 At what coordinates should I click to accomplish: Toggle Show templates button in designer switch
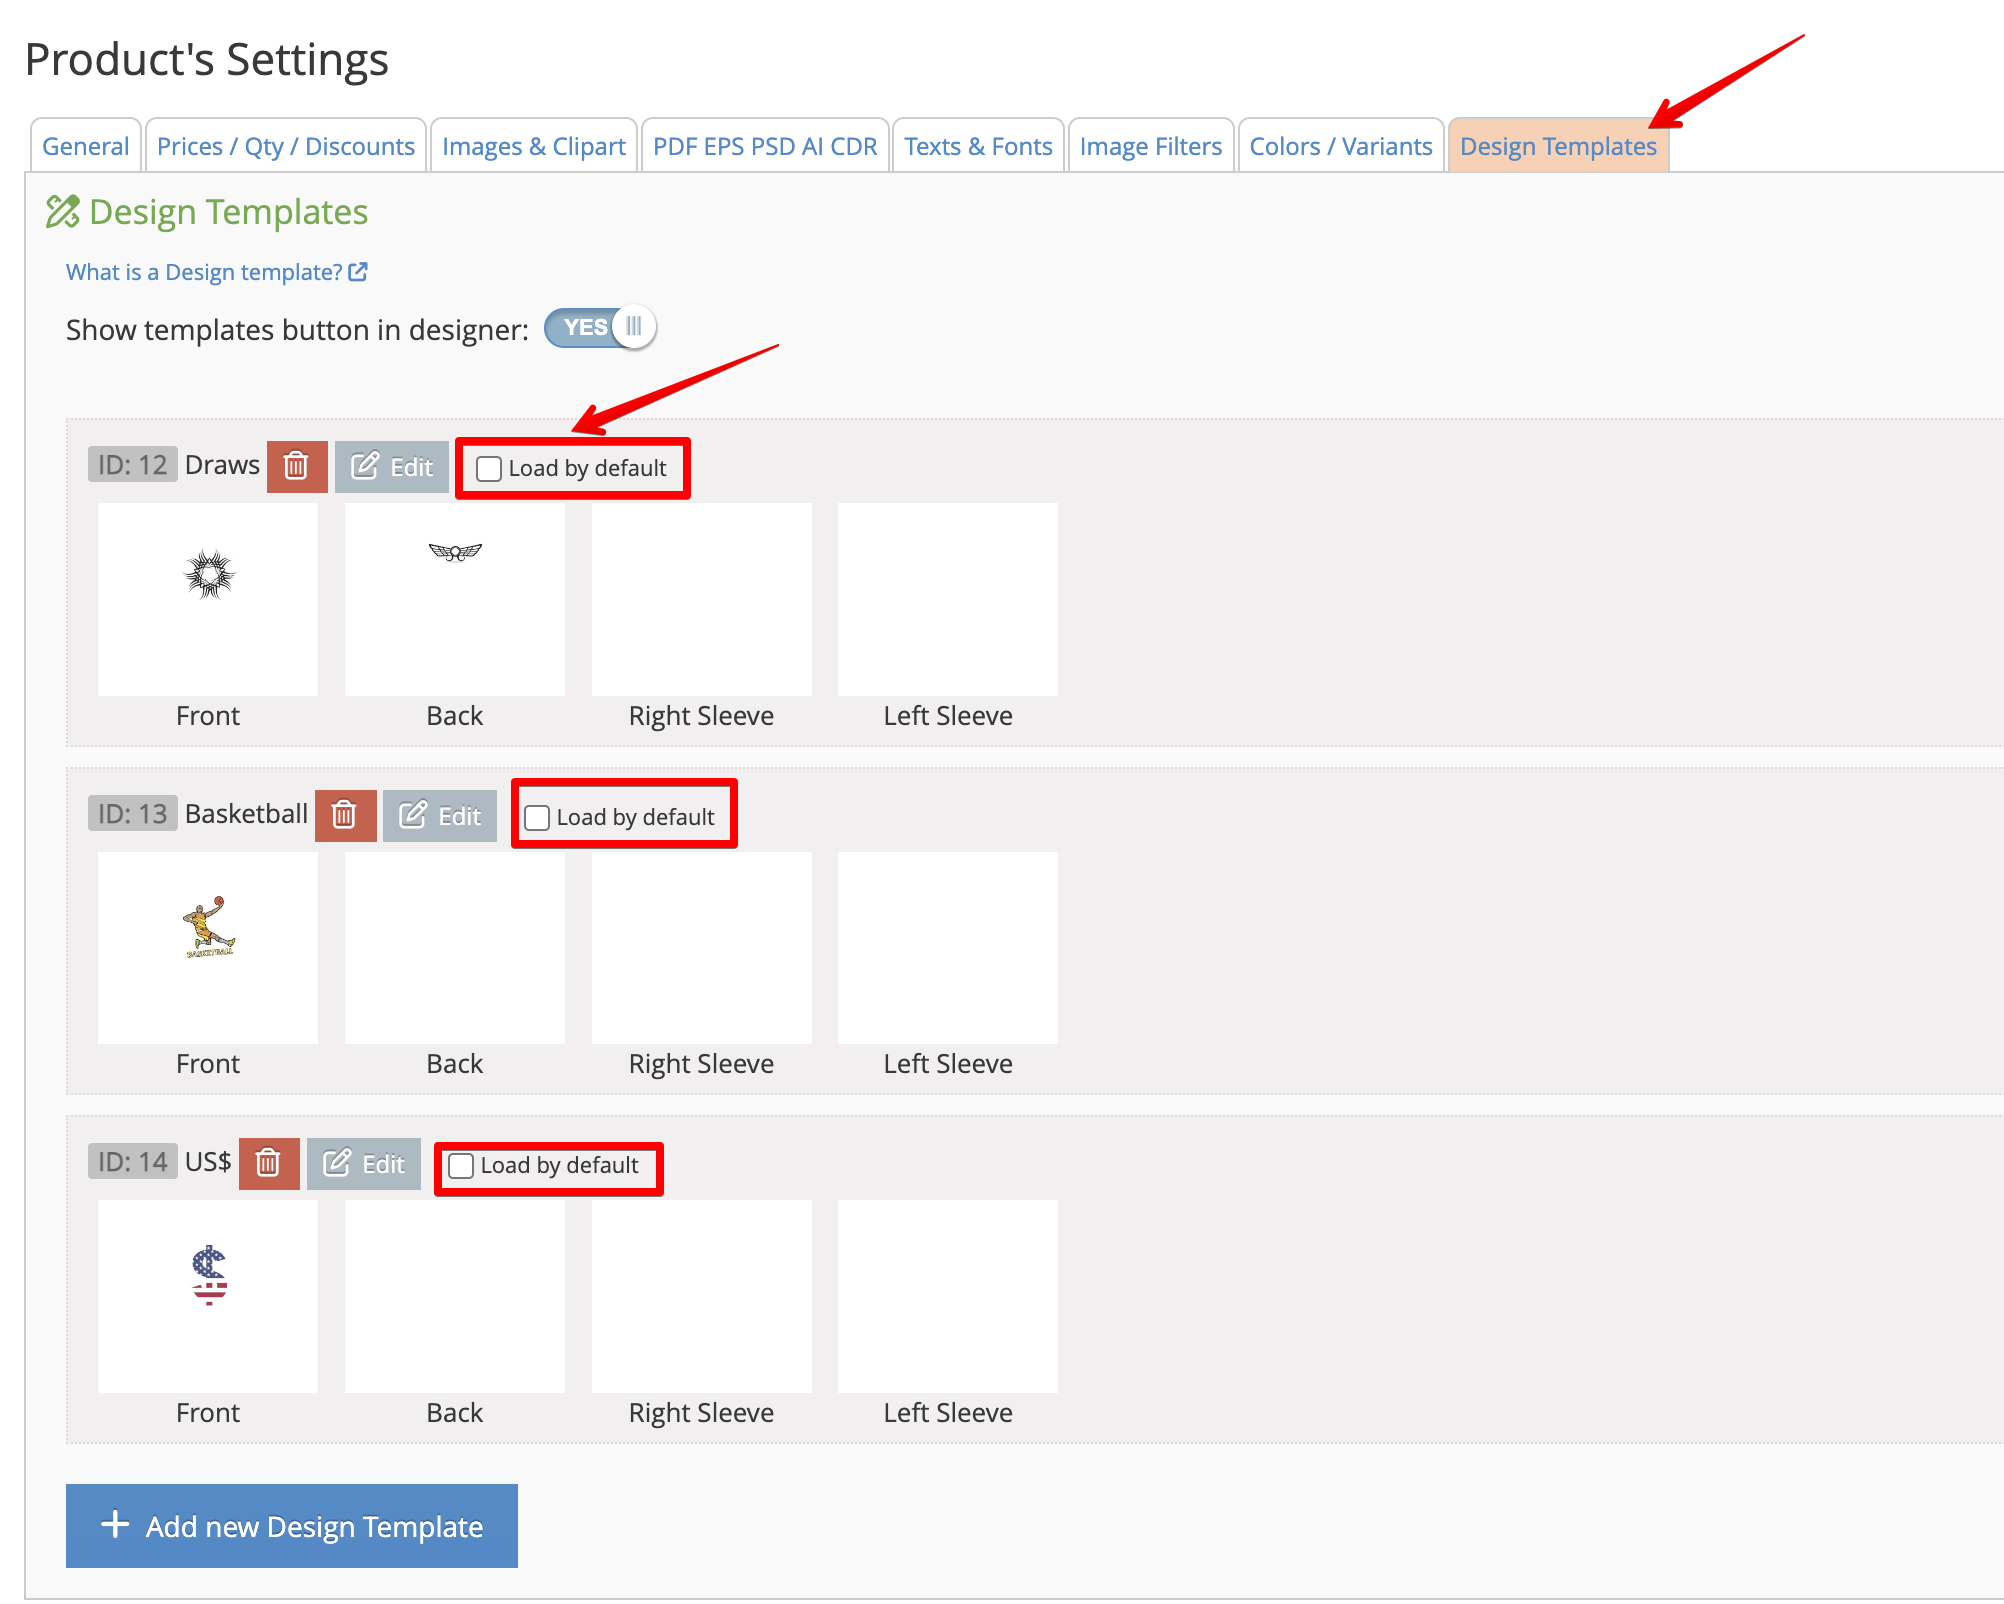(600, 327)
